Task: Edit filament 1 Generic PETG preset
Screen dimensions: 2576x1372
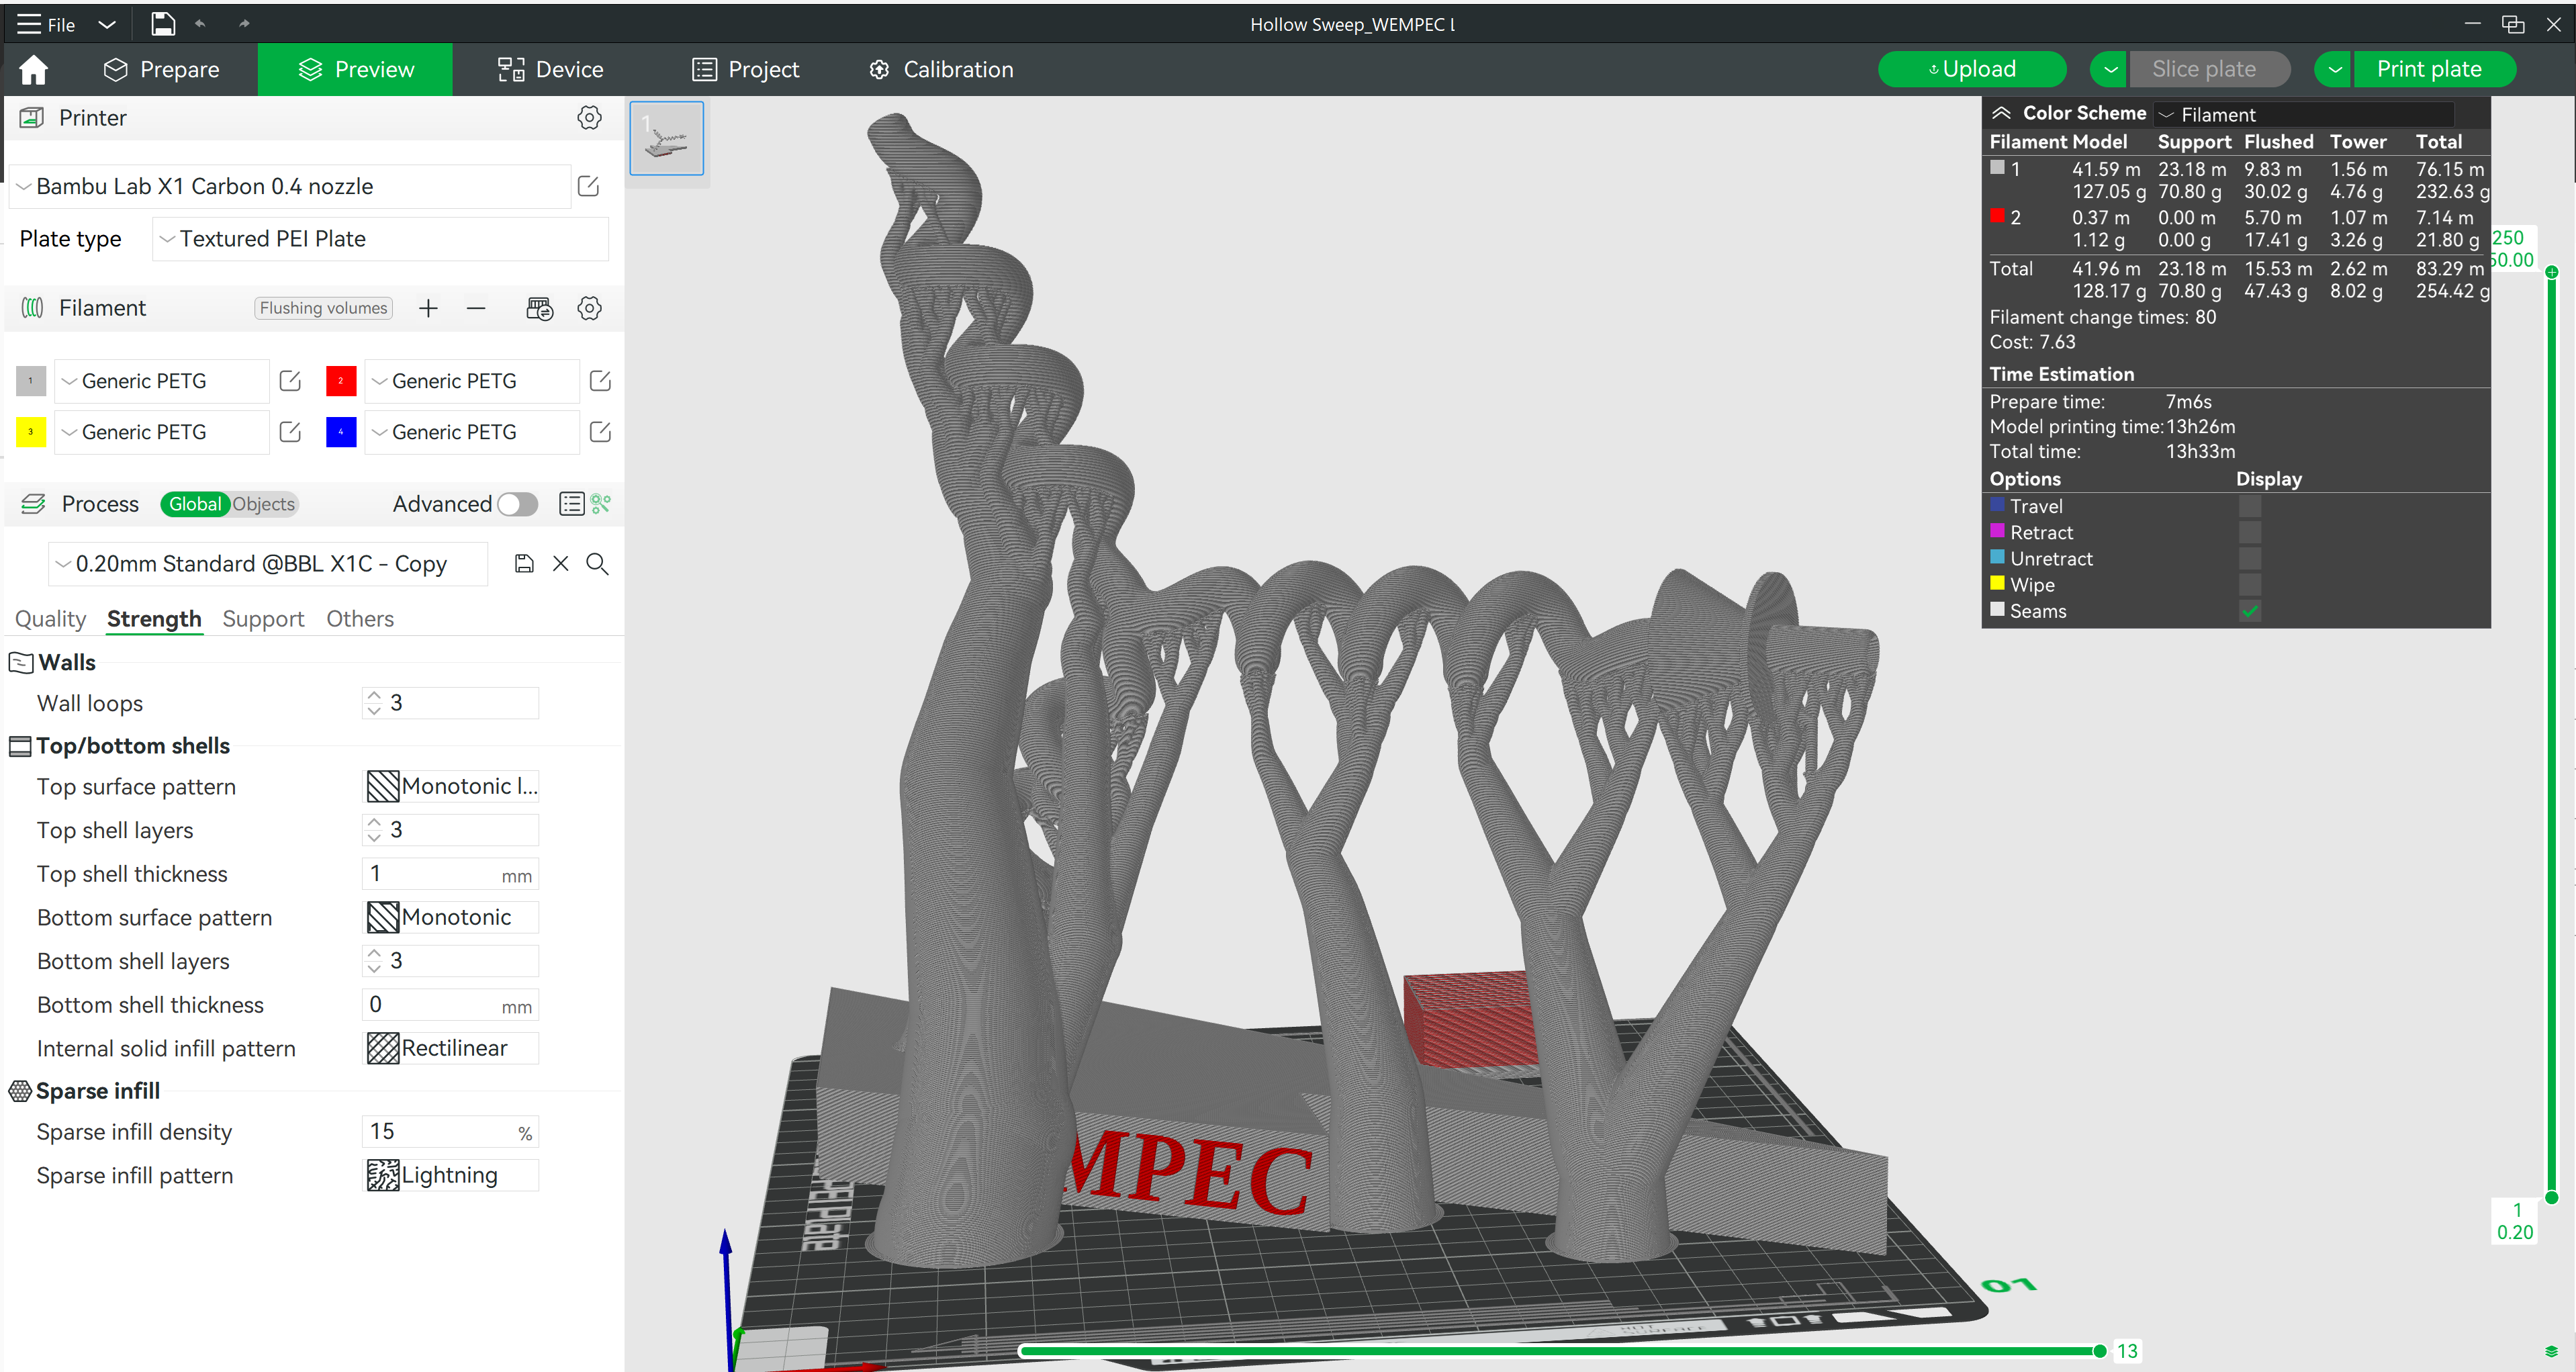Action: click(290, 381)
